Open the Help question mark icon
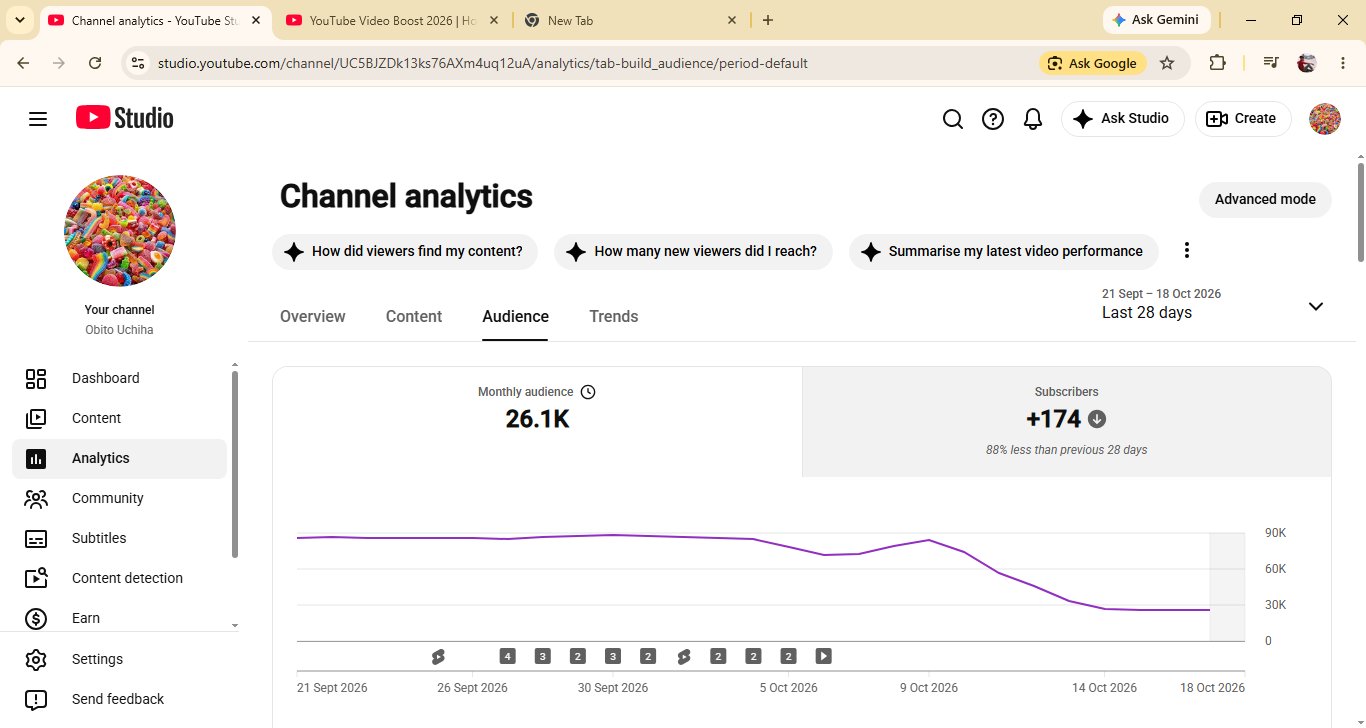The image size is (1366, 728). [x=993, y=119]
